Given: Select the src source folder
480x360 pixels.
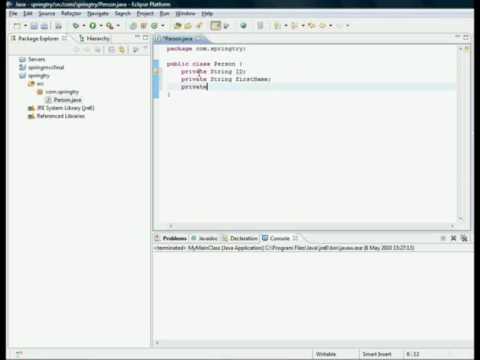Looking at the screenshot, I should 36,84.
